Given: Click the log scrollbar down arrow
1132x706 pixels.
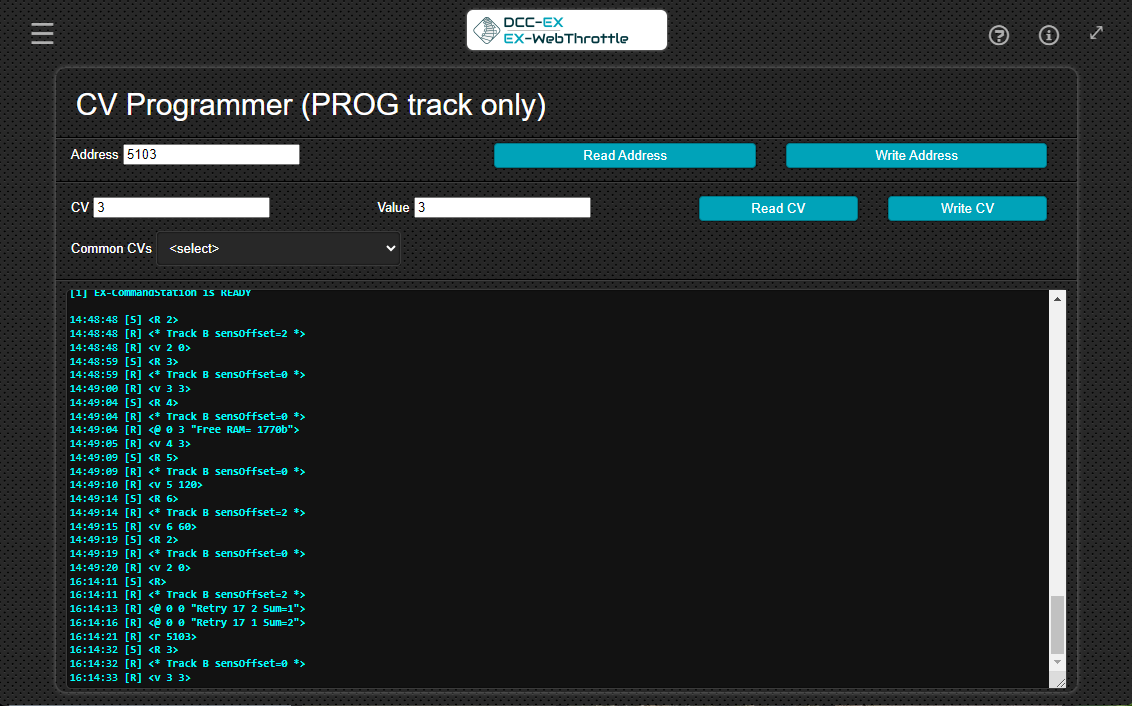Looking at the screenshot, I should point(1057,662).
